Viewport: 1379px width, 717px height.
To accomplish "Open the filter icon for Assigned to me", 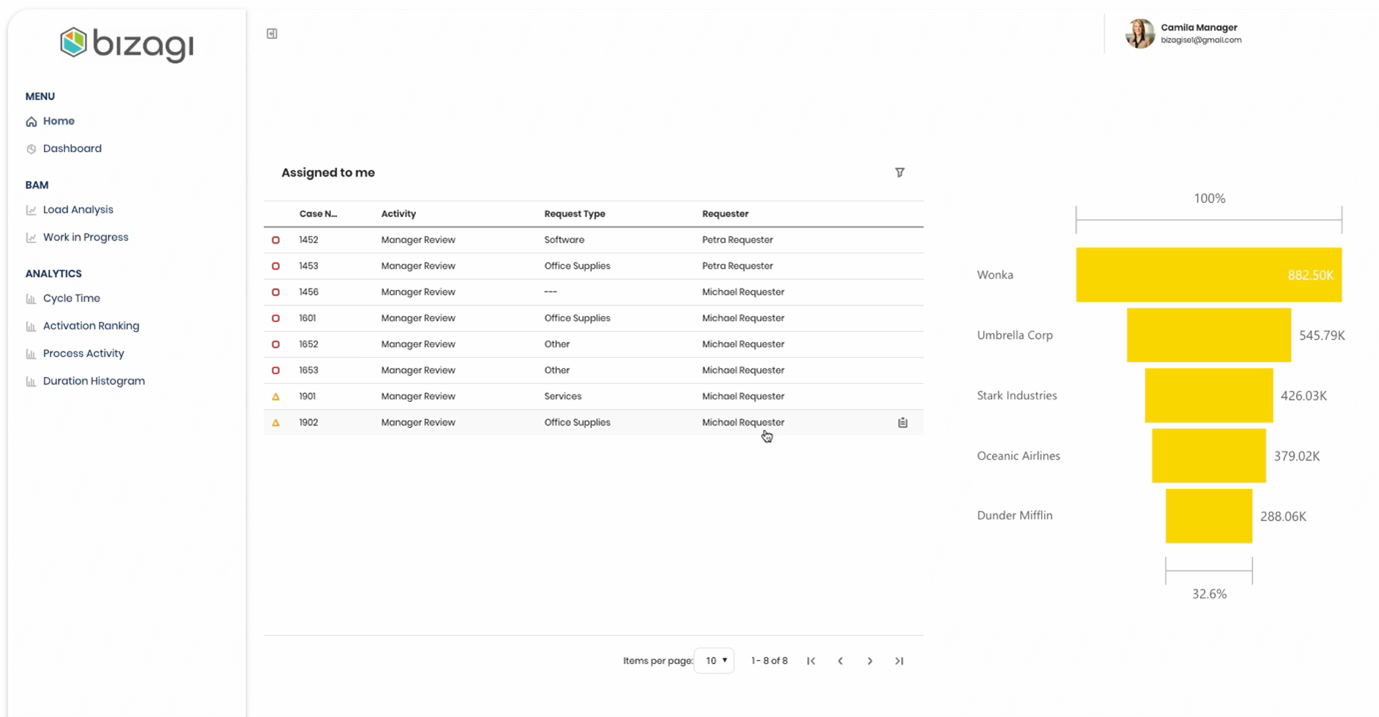I will (899, 173).
